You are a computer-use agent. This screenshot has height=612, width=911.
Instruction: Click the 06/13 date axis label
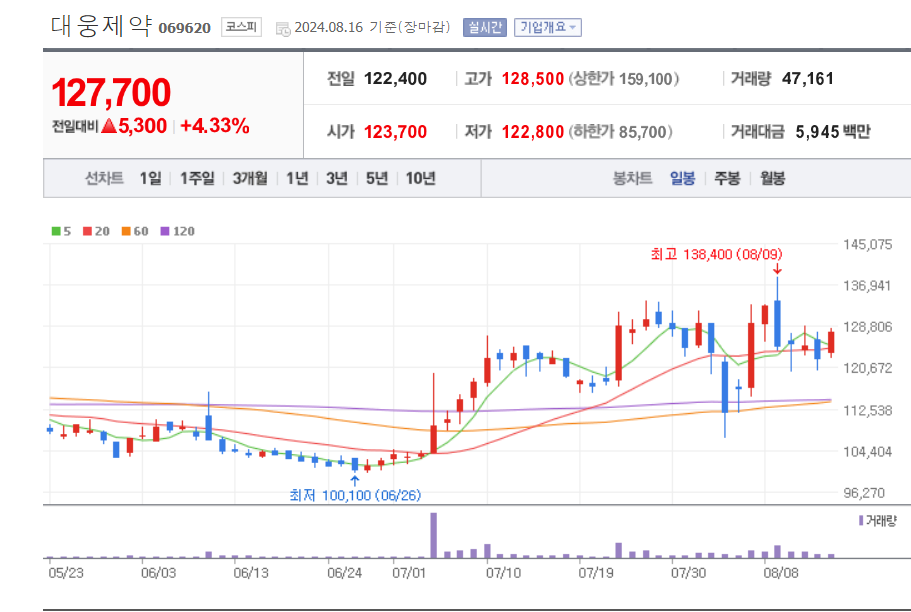click(251, 573)
